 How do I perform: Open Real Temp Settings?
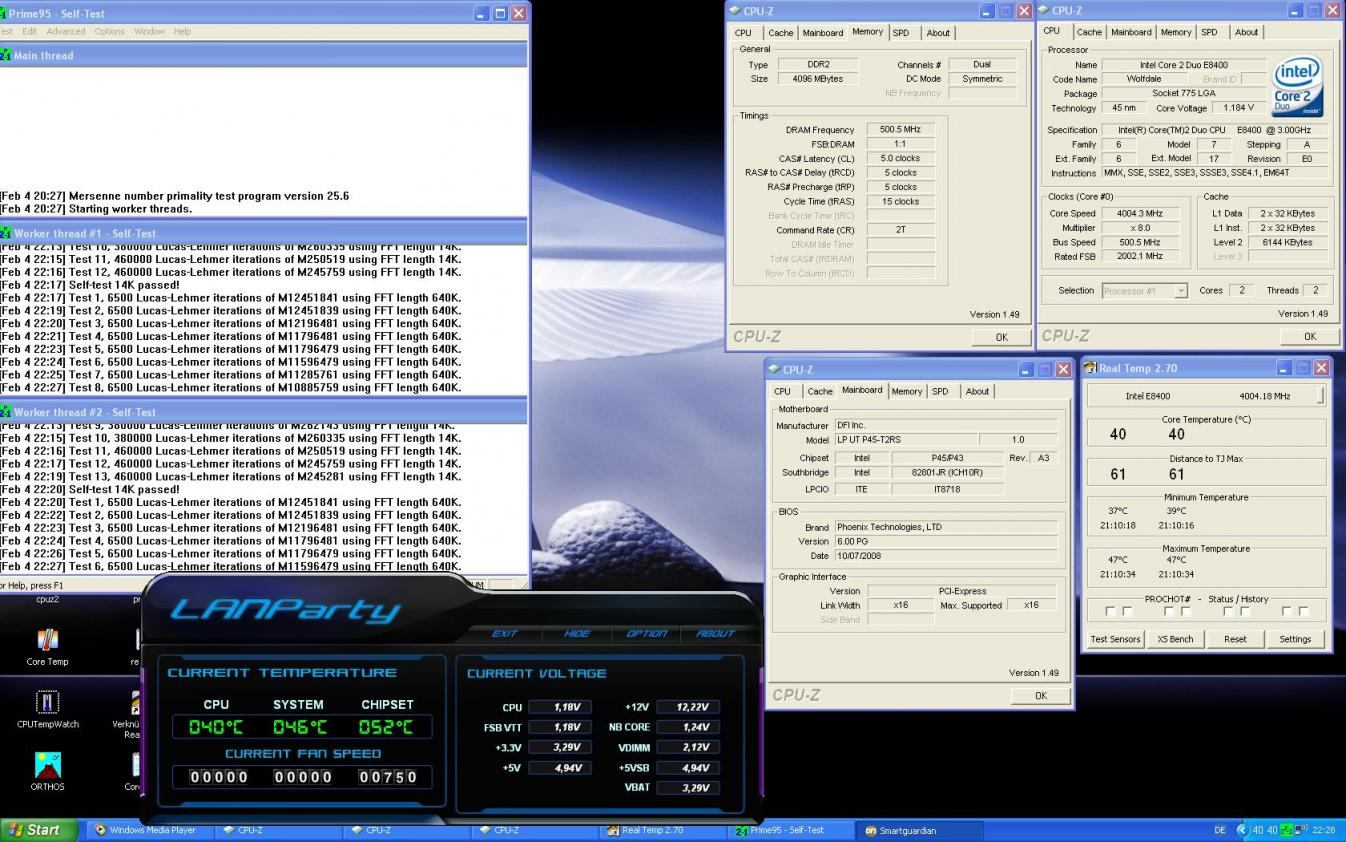(x=1295, y=639)
